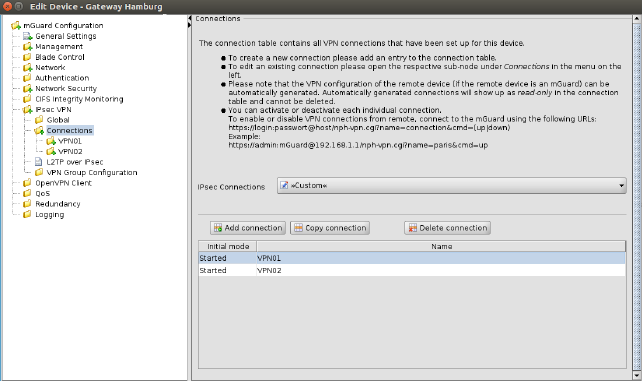The height and width of the screenshot is (381, 642).
Task: Select Management tree node
Action: tap(59, 47)
